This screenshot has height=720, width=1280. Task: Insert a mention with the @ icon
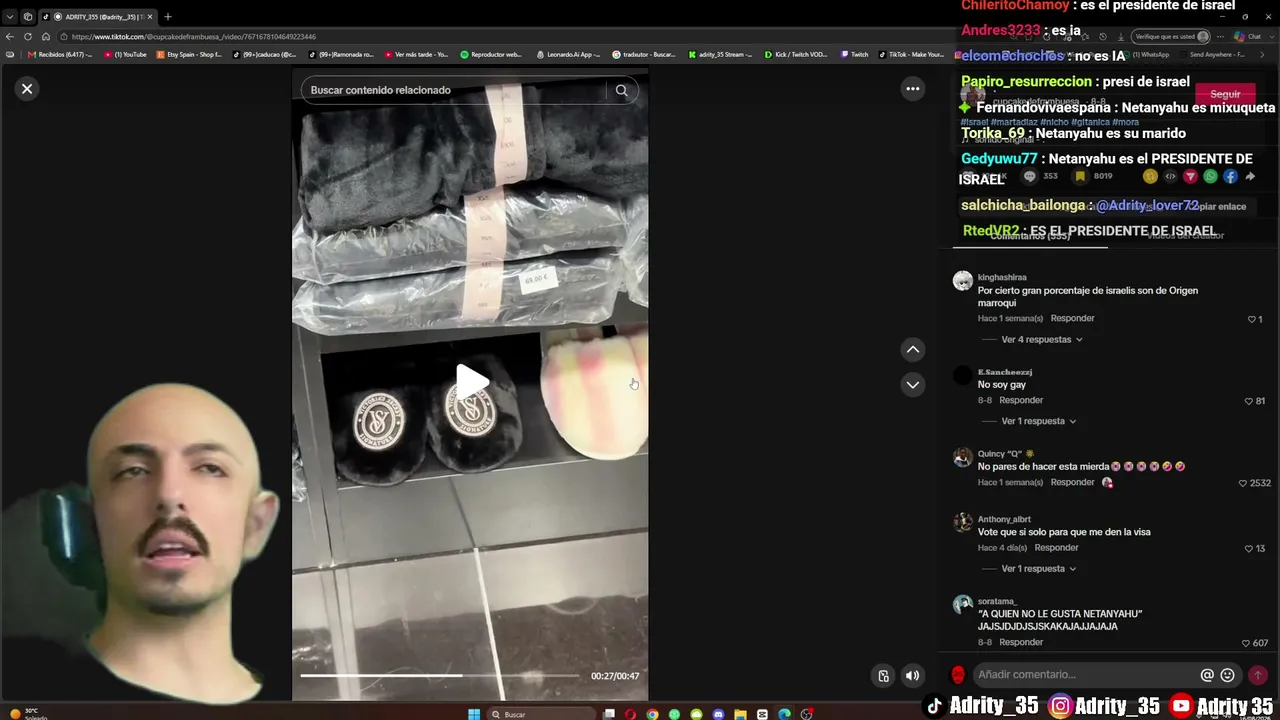[1207, 675]
